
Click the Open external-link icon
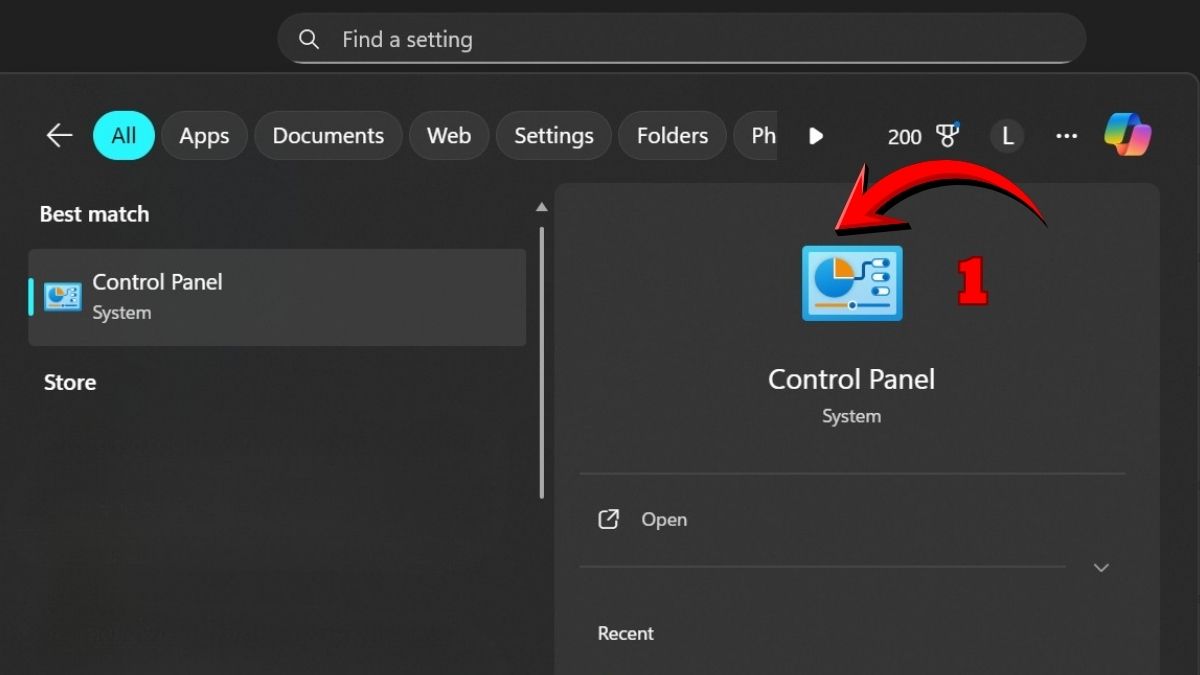(608, 519)
